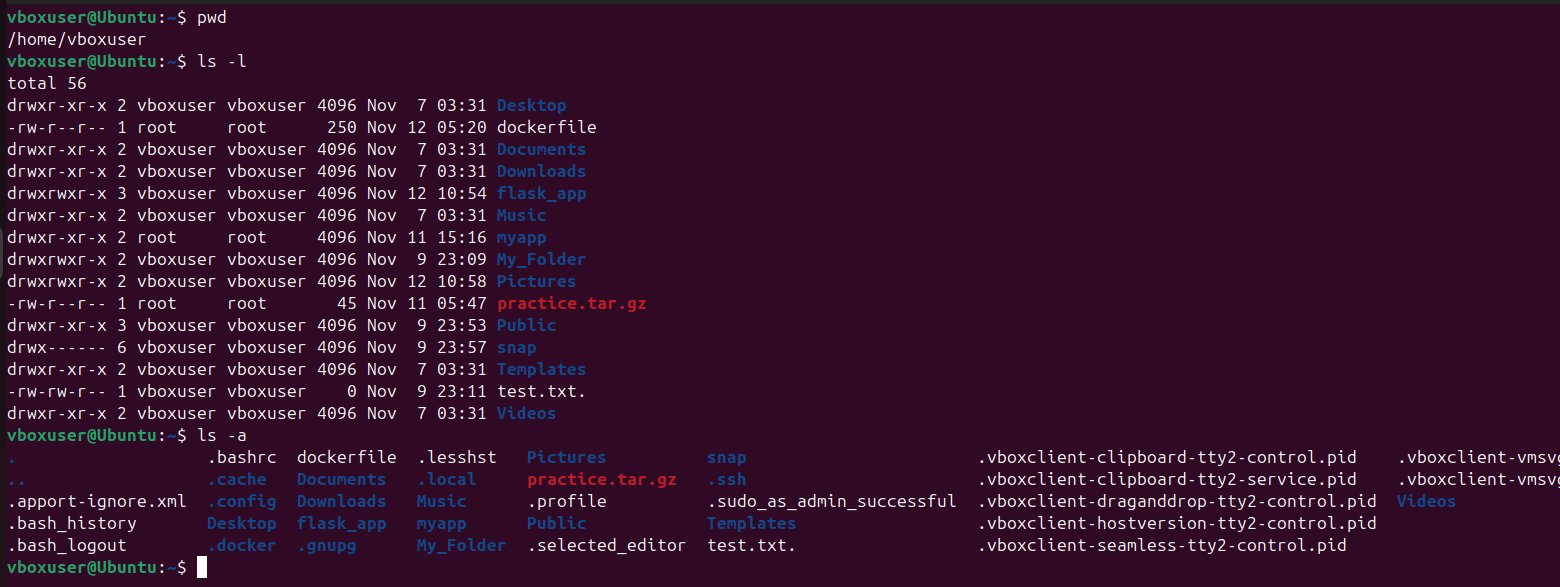The image size is (1560, 587).
Task: Click dockerfile in the long listing
Action: tap(546, 128)
